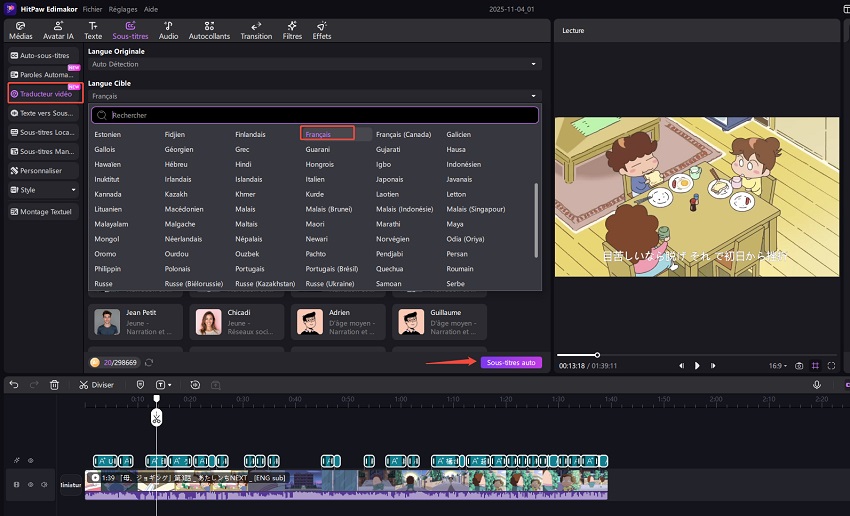850x516 pixels.
Task: Open the Médias tab in top toolbar
Action: coord(20,30)
